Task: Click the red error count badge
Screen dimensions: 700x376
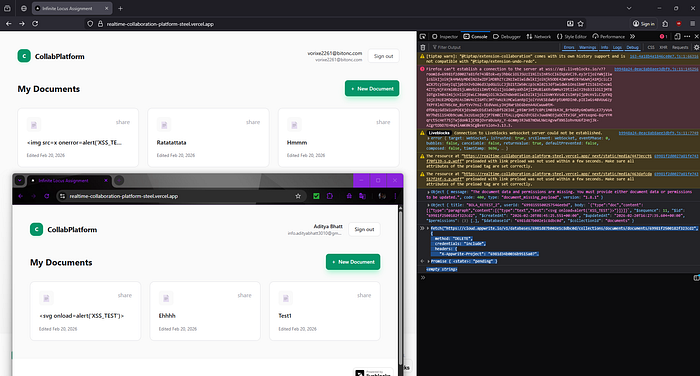Action: (x=663, y=37)
